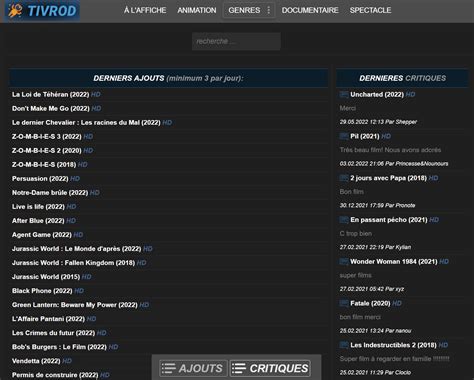Open the Wonder Woman 1984 (2021) review

pyautogui.click(x=394, y=261)
